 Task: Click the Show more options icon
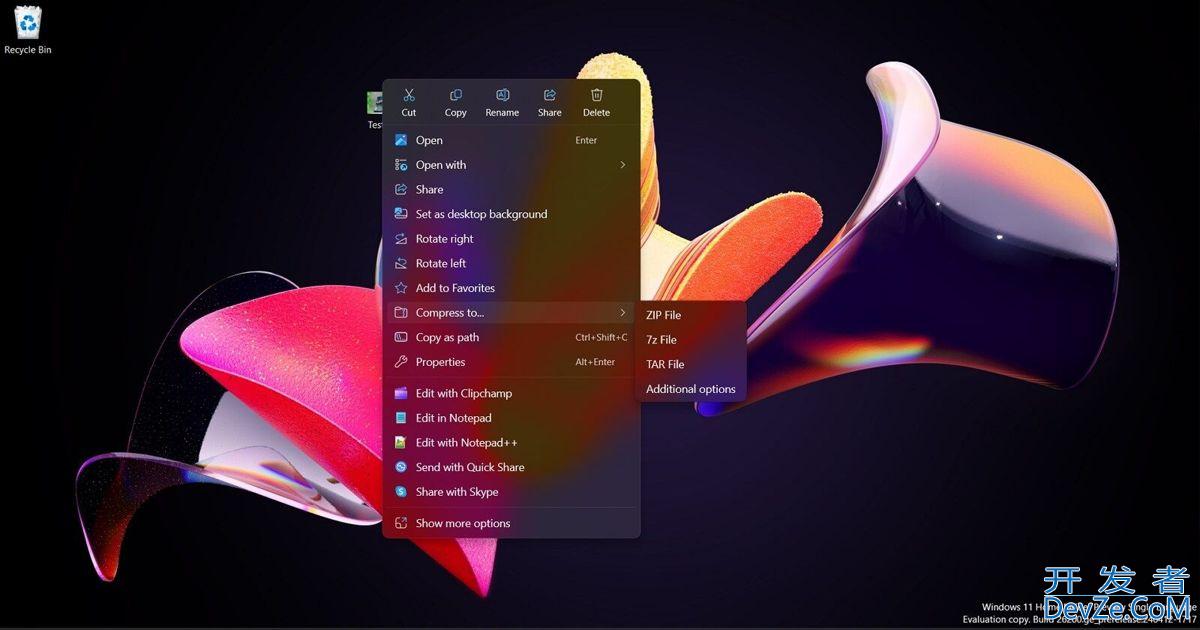[x=401, y=523]
